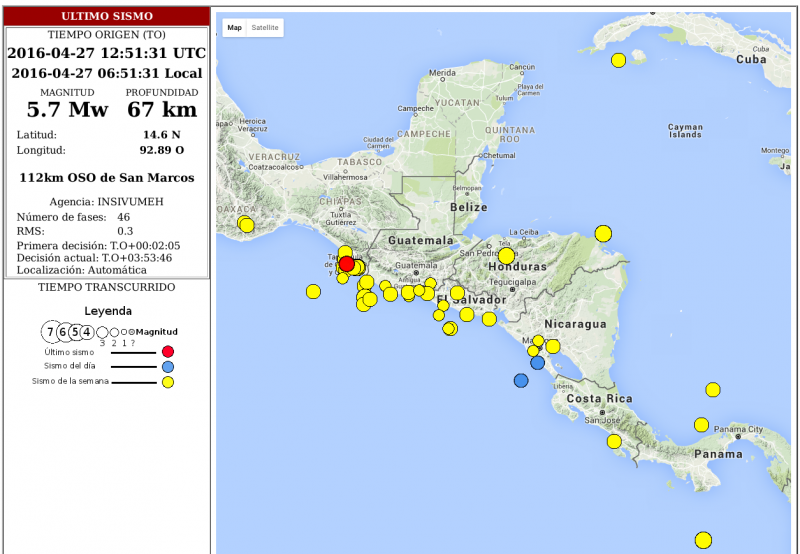Click the yellow earthquake marker southwest of Cuba
This screenshot has height=554, width=800.
point(618,60)
